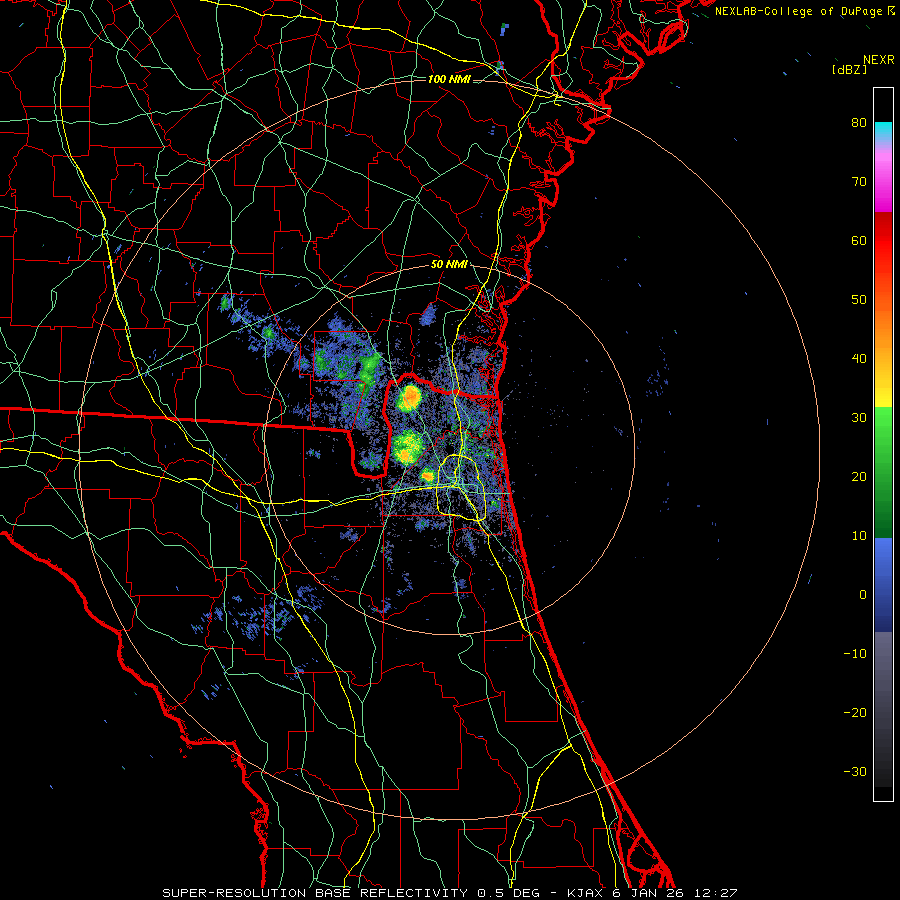Click the -30 value on the dBZ scale
Viewport: 900px width, 900px height.
(855, 771)
